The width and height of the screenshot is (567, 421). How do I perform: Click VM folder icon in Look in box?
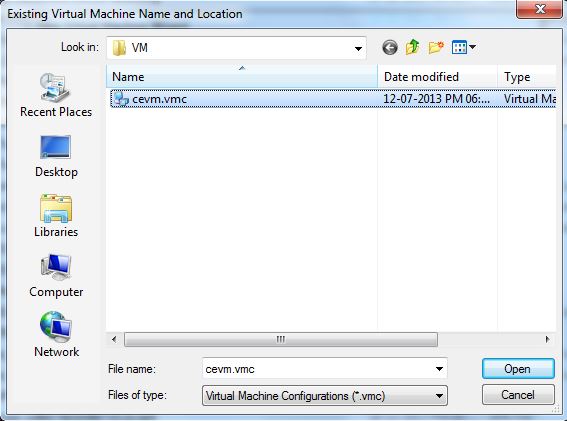[x=119, y=48]
